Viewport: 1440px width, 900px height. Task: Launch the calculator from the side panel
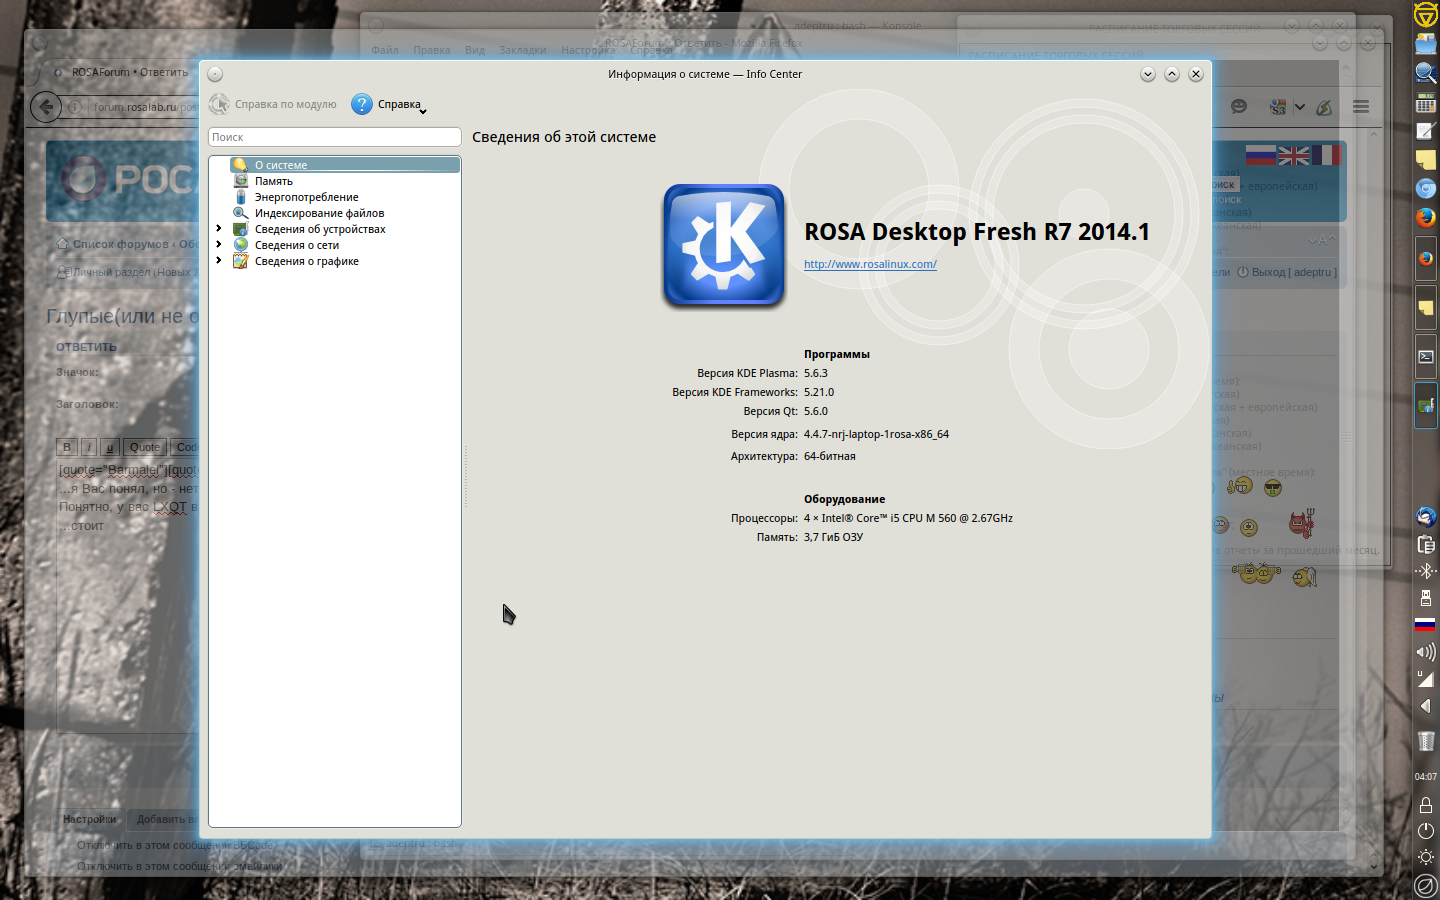(1426, 102)
